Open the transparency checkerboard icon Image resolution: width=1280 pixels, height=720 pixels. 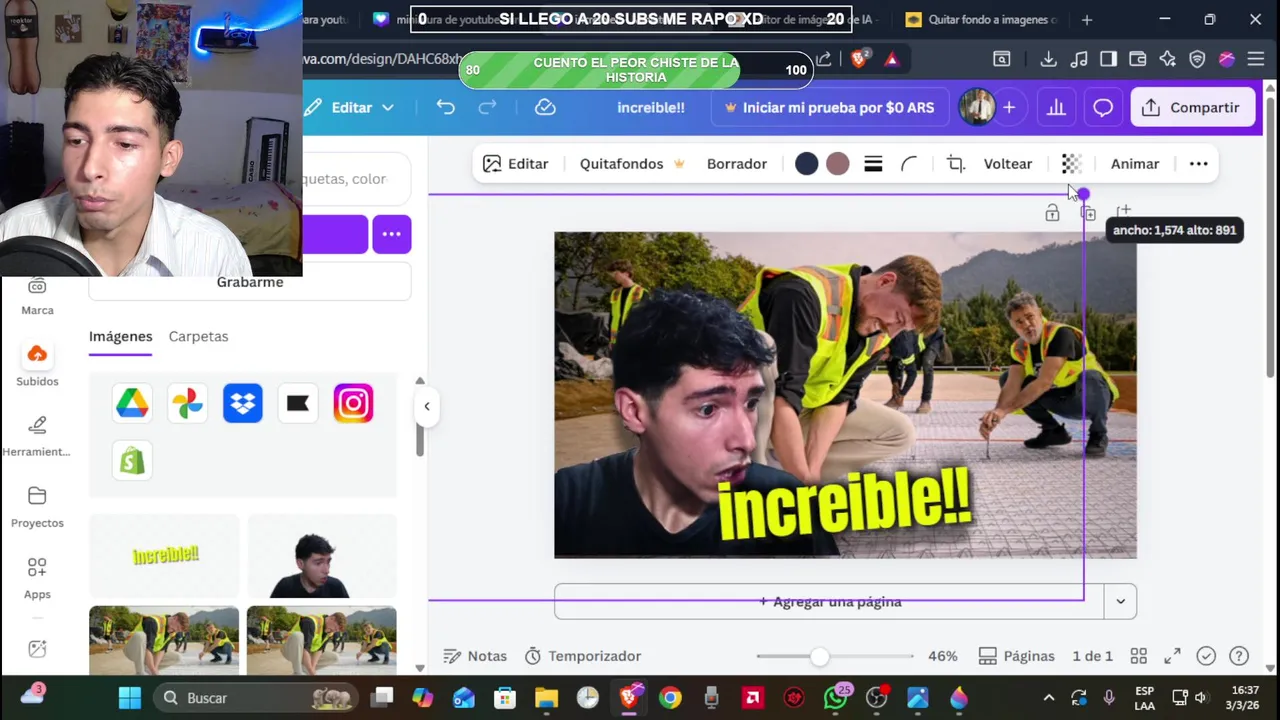(x=1071, y=164)
